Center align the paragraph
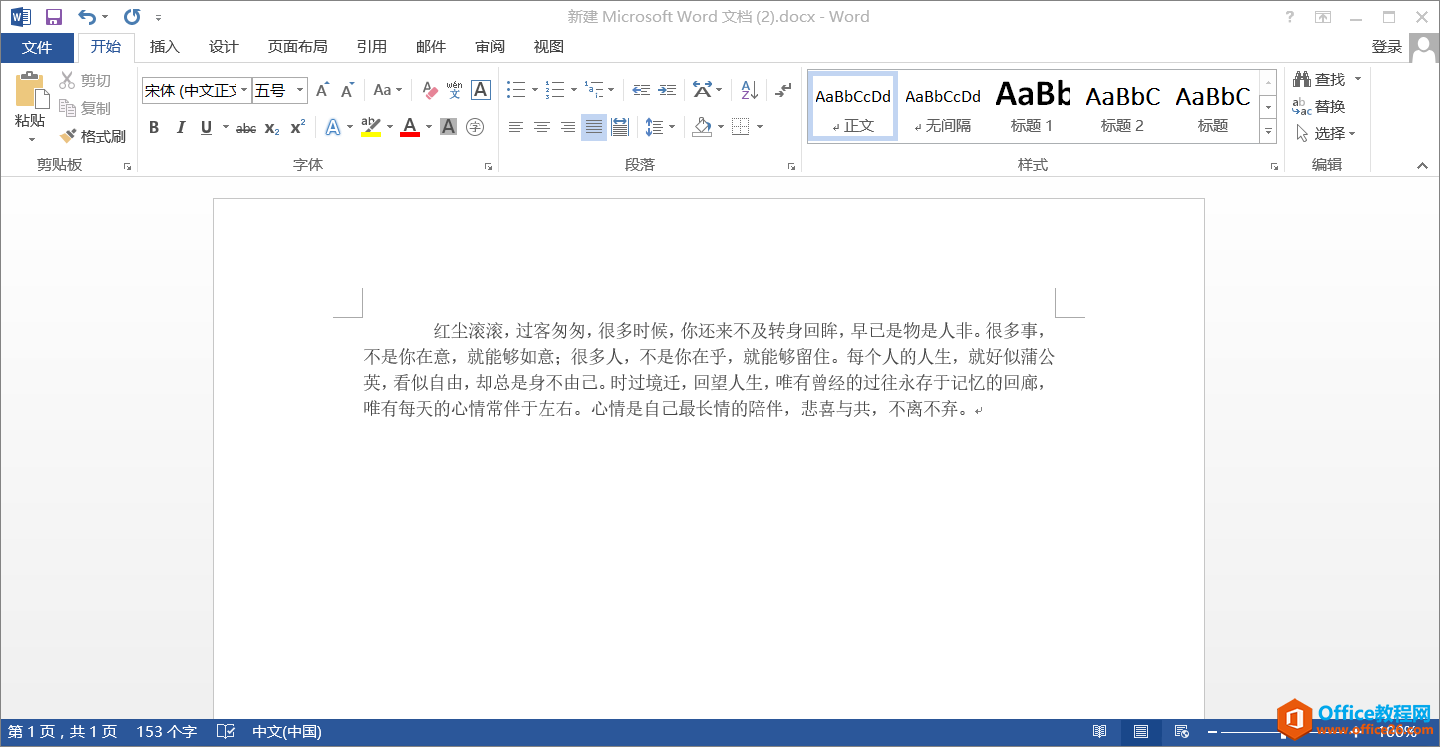This screenshot has height=747, width=1440. (x=542, y=127)
